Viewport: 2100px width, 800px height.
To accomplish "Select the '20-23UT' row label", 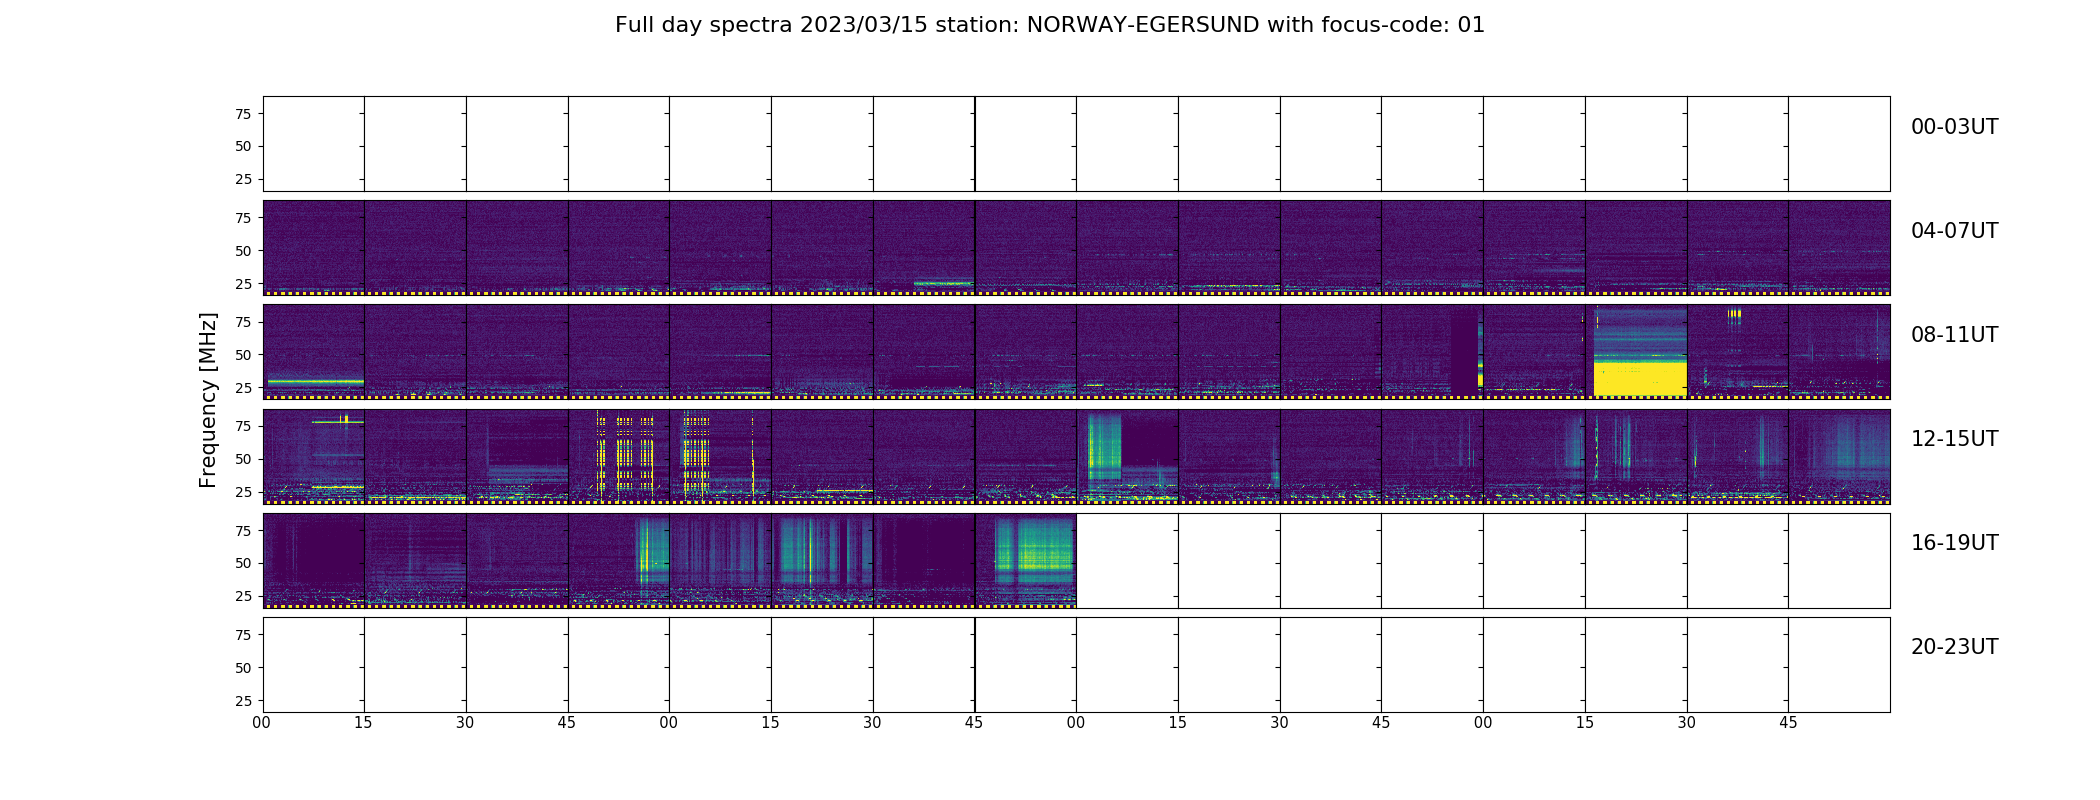I will coord(1954,647).
